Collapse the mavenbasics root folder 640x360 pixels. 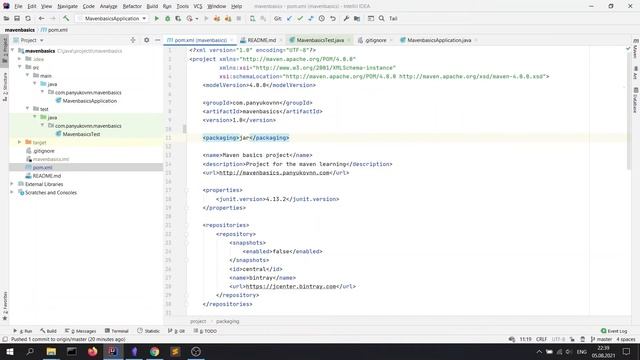pyautogui.click(x=13, y=51)
